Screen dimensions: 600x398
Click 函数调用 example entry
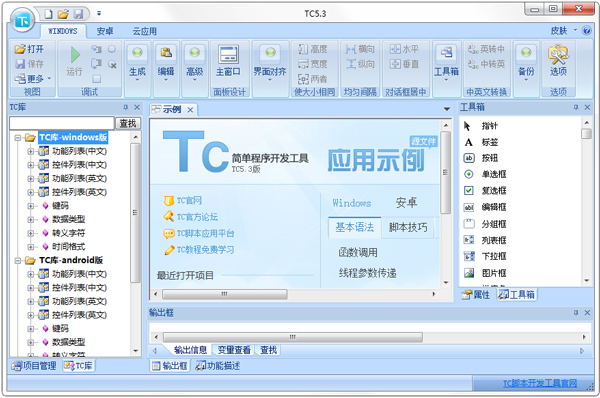358,252
